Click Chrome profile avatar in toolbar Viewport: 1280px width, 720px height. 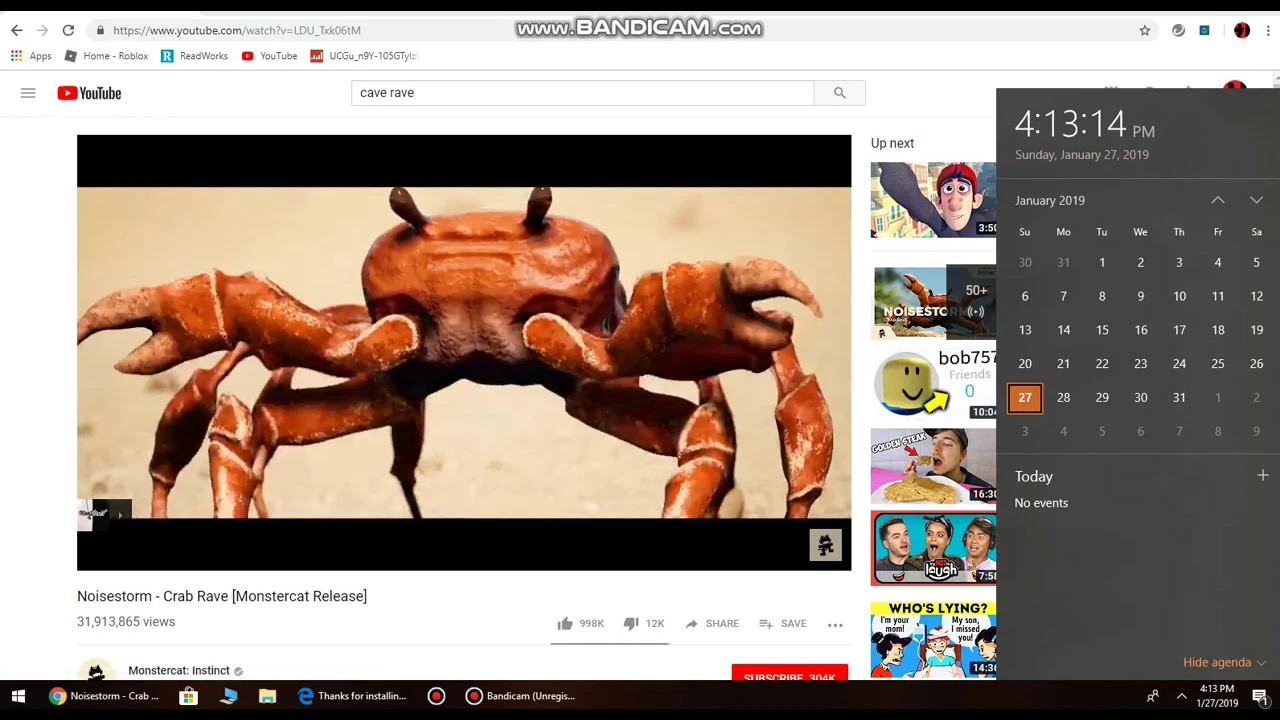tap(1242, 30)
